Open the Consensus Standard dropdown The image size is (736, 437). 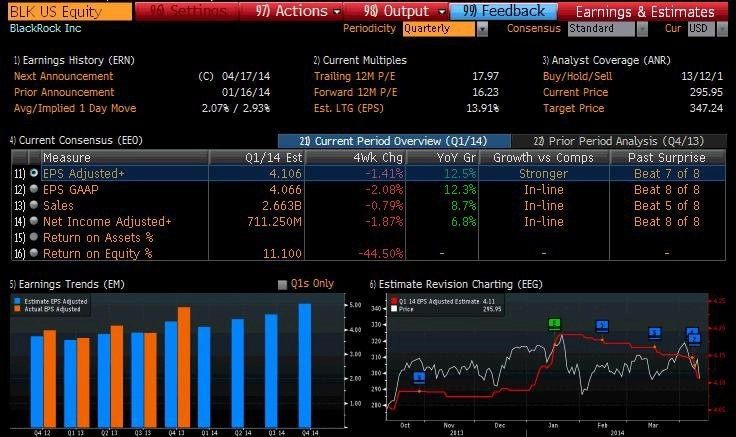(x=642, y=29)
